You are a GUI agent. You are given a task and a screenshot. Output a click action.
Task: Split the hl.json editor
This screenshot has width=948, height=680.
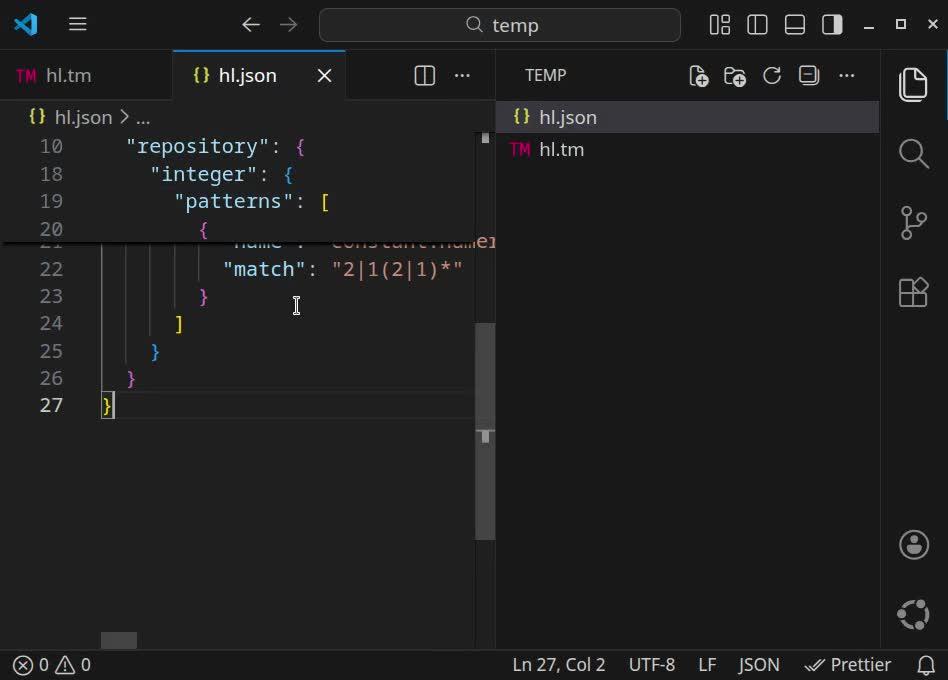pyautogui.click(x=423, y=74)
